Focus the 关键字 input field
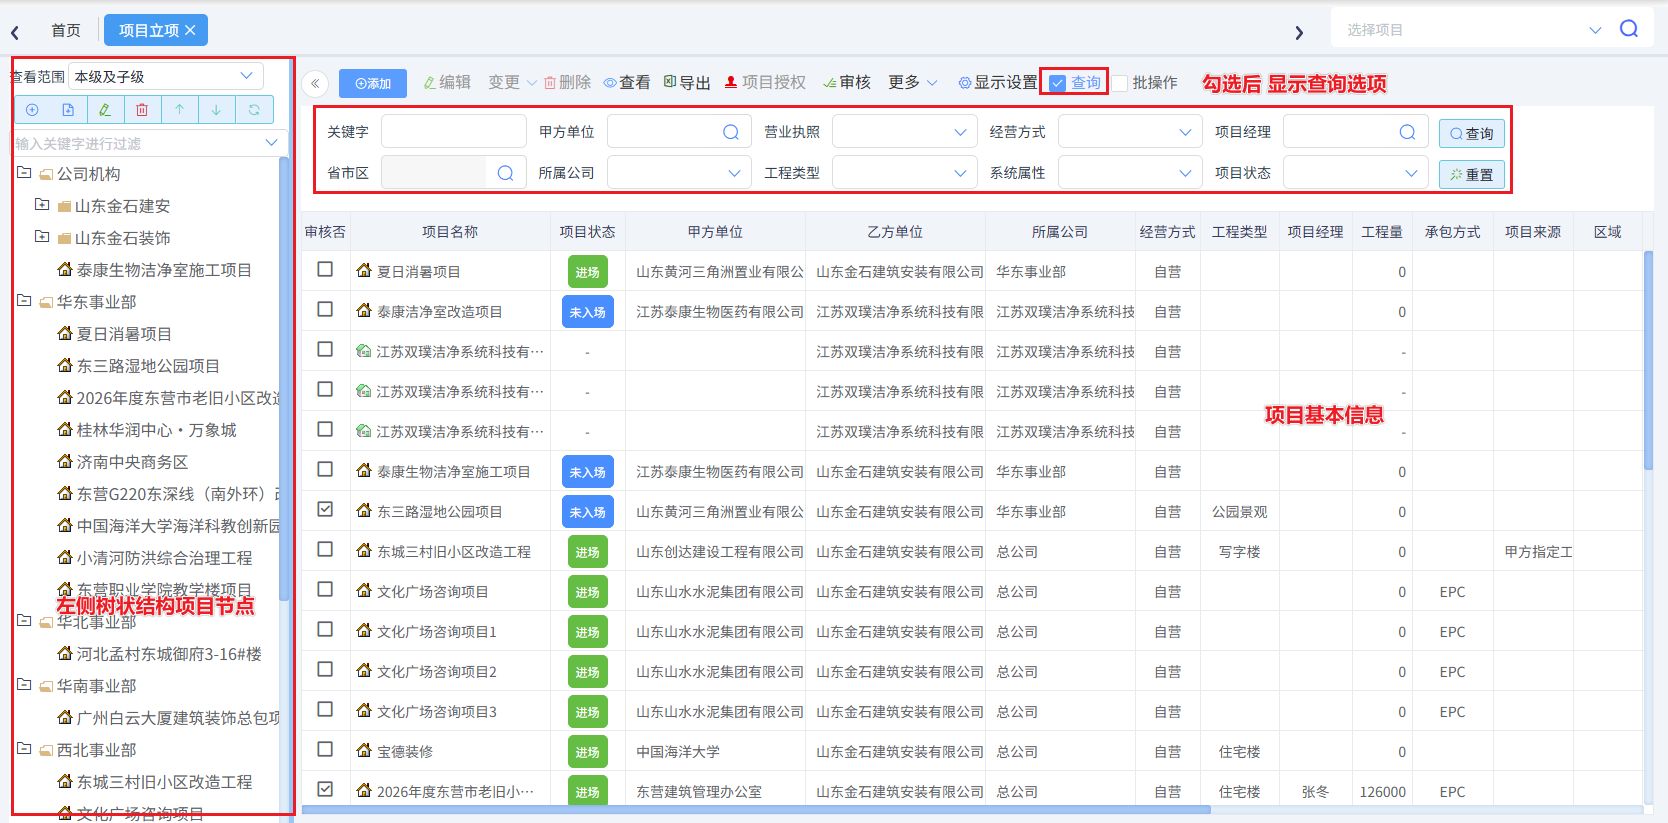Screen dimensions: 1668x823 pos(454,132)
